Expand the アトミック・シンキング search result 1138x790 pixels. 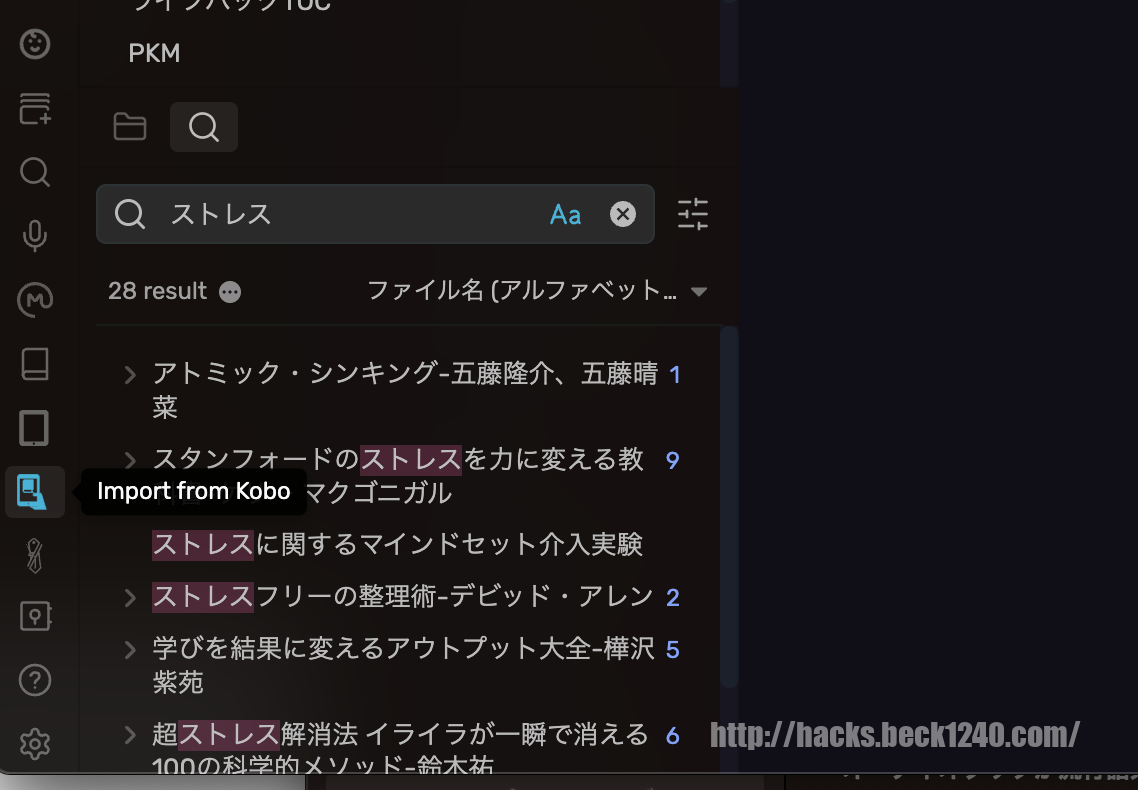(130, 375)
